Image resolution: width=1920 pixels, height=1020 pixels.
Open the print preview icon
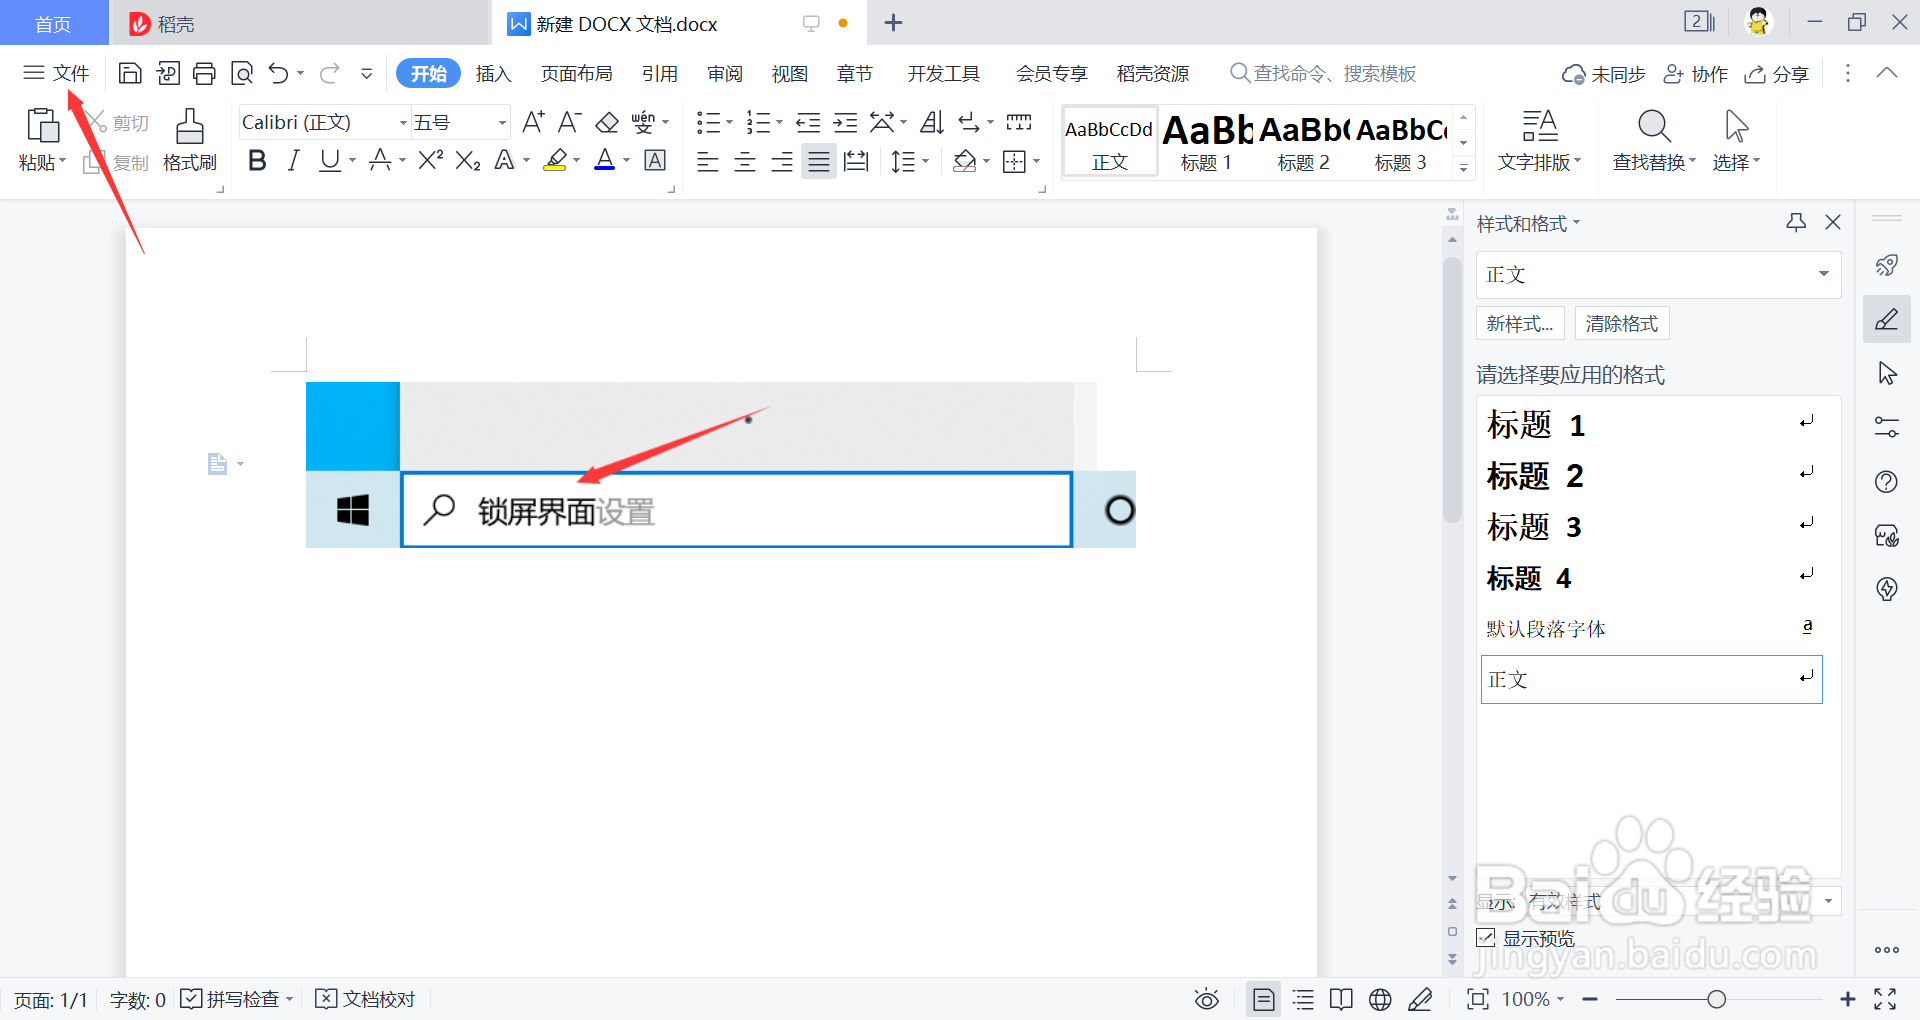[242, 73]
